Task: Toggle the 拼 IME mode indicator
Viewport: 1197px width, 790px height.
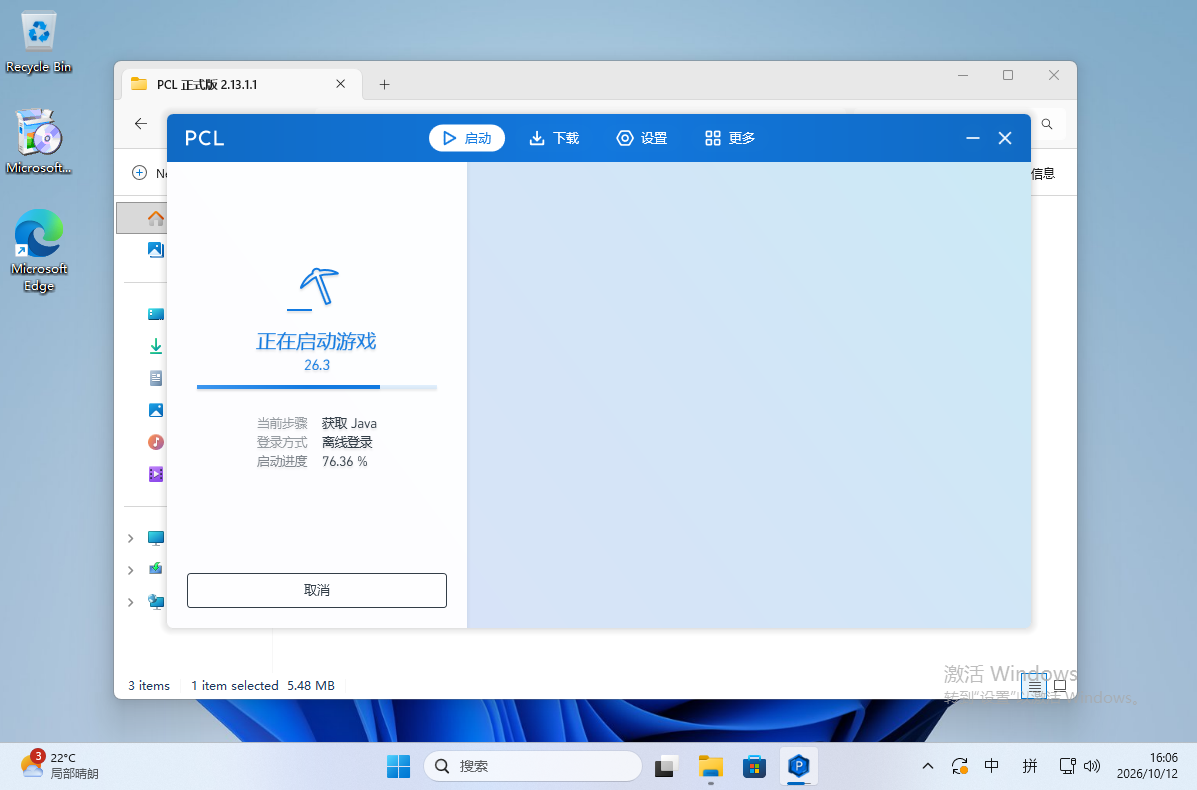Action: (x=1030, y=766)
